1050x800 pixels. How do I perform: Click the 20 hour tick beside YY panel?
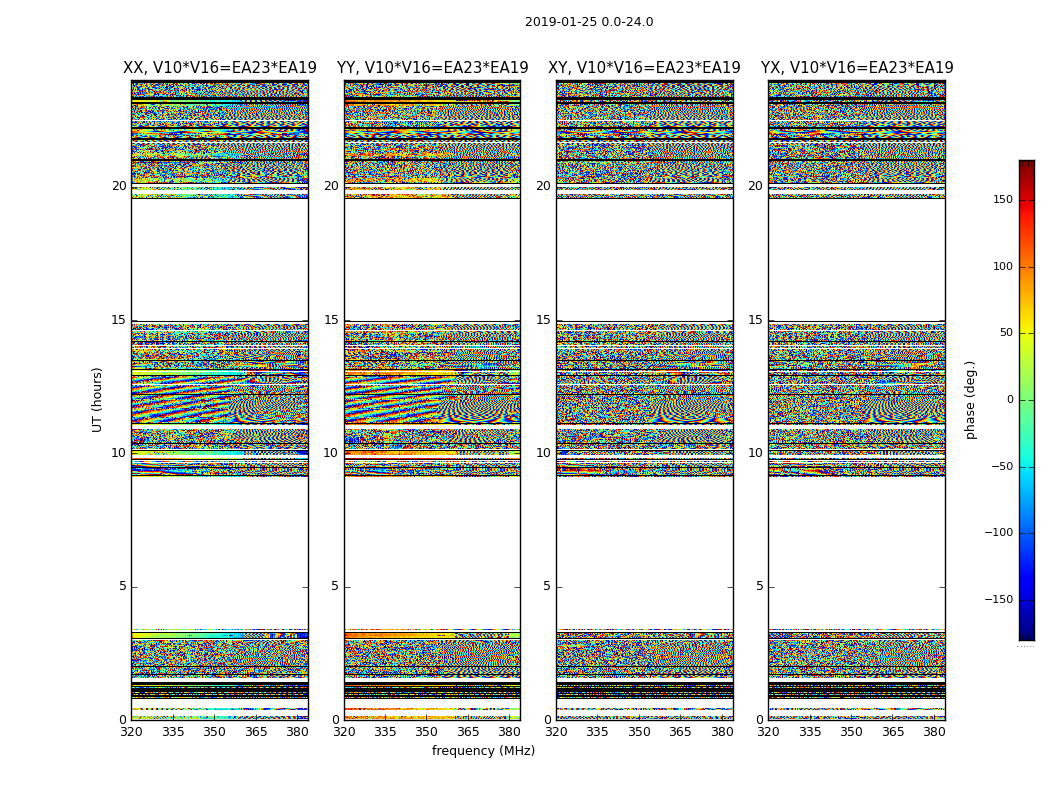coord(331,186)
